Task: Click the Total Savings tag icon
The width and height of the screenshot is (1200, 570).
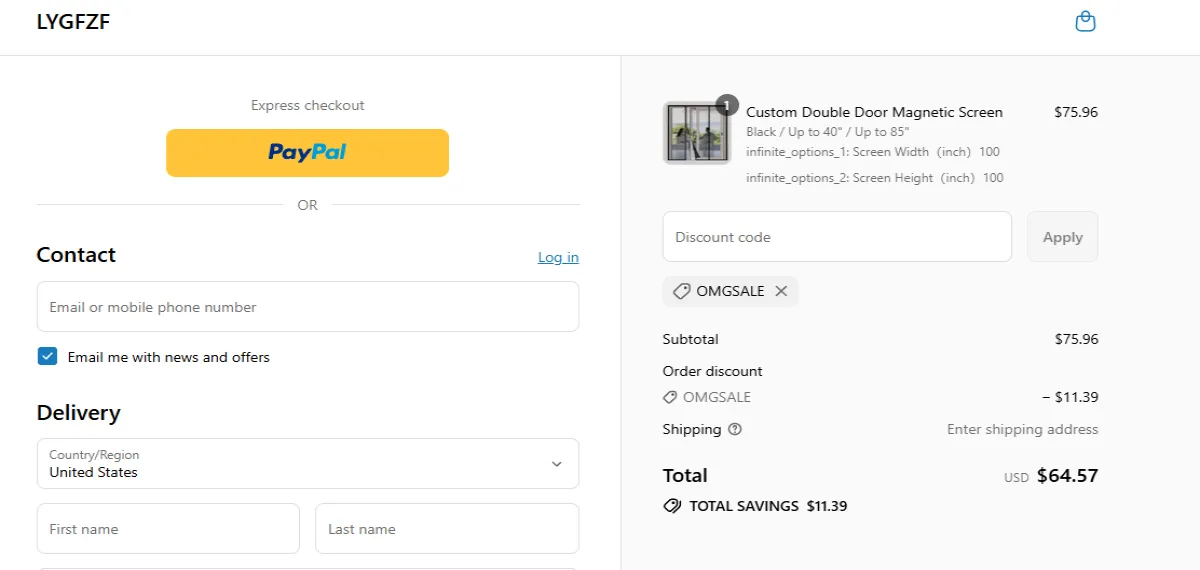Action: 672,506
